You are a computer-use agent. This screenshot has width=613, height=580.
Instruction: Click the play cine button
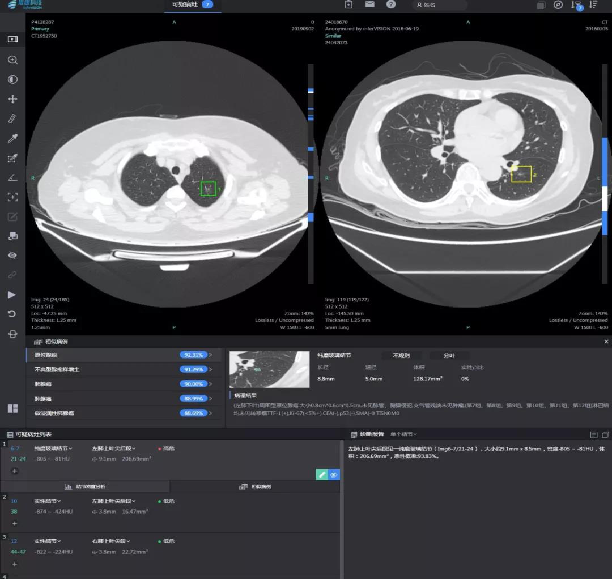pyautogui.click(x=13, y=294)
